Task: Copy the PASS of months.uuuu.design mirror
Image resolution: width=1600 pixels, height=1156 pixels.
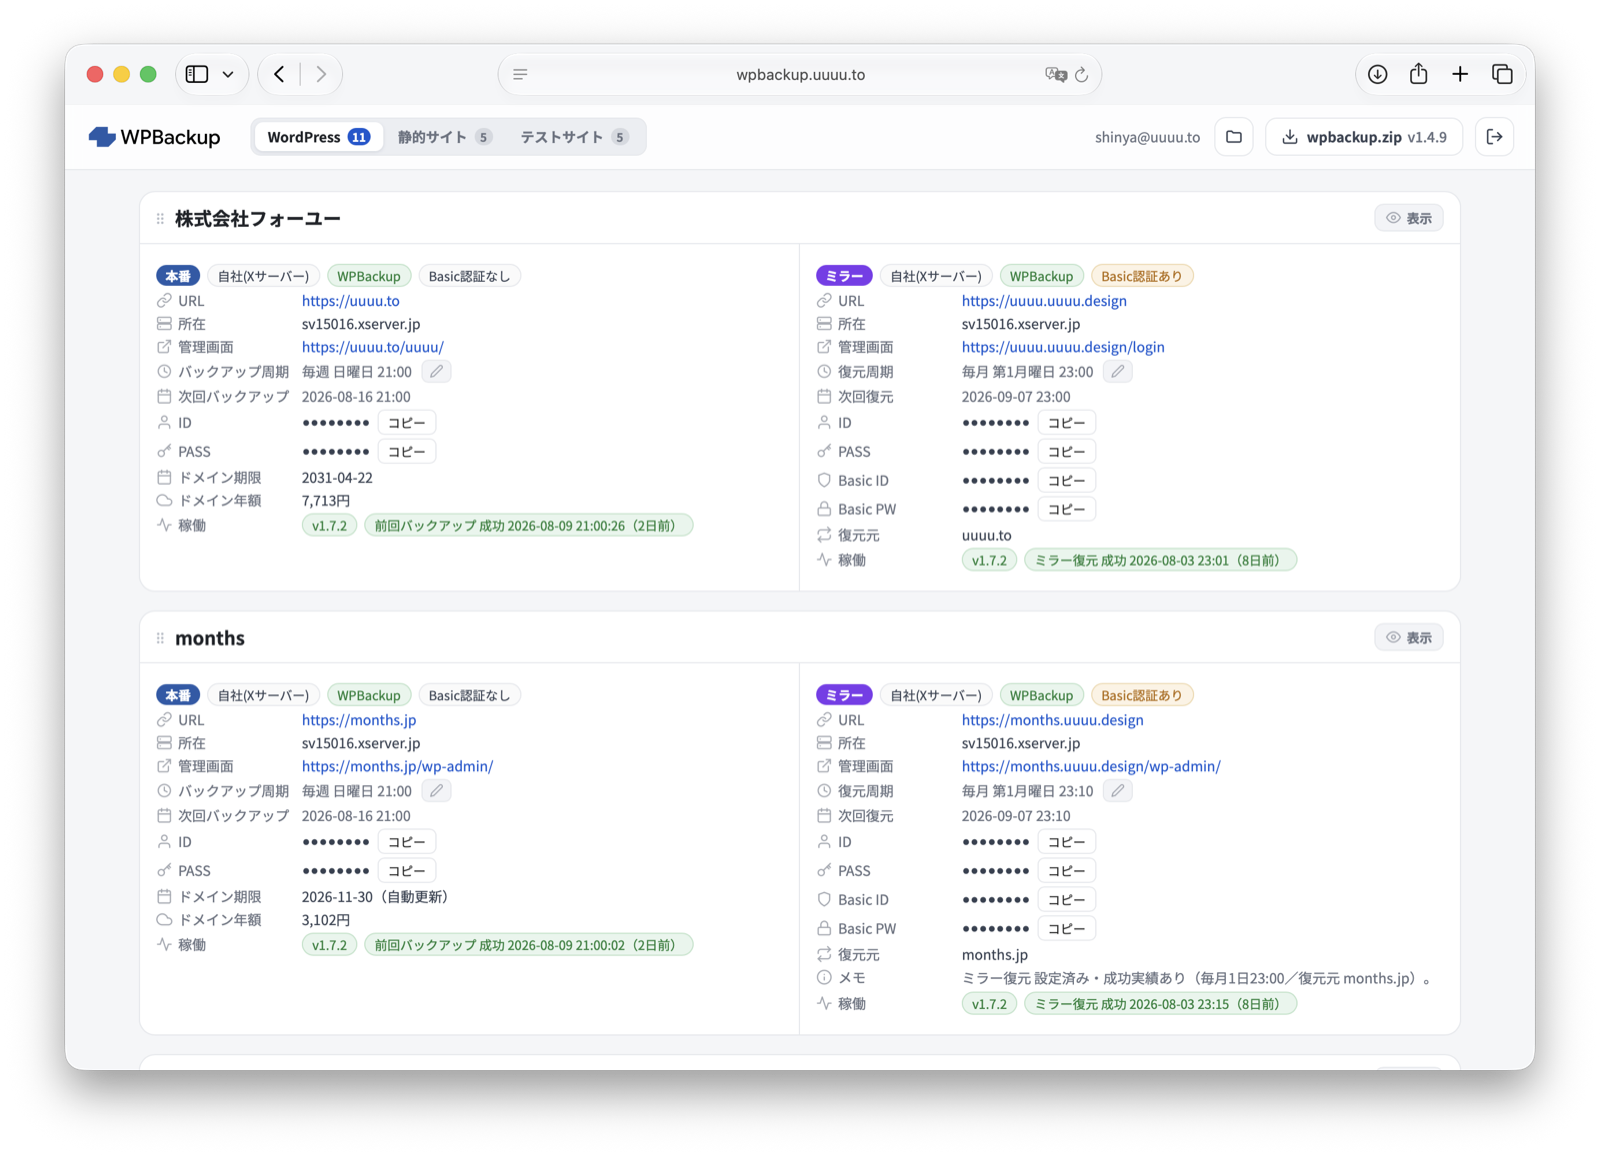Action: 1067,871
